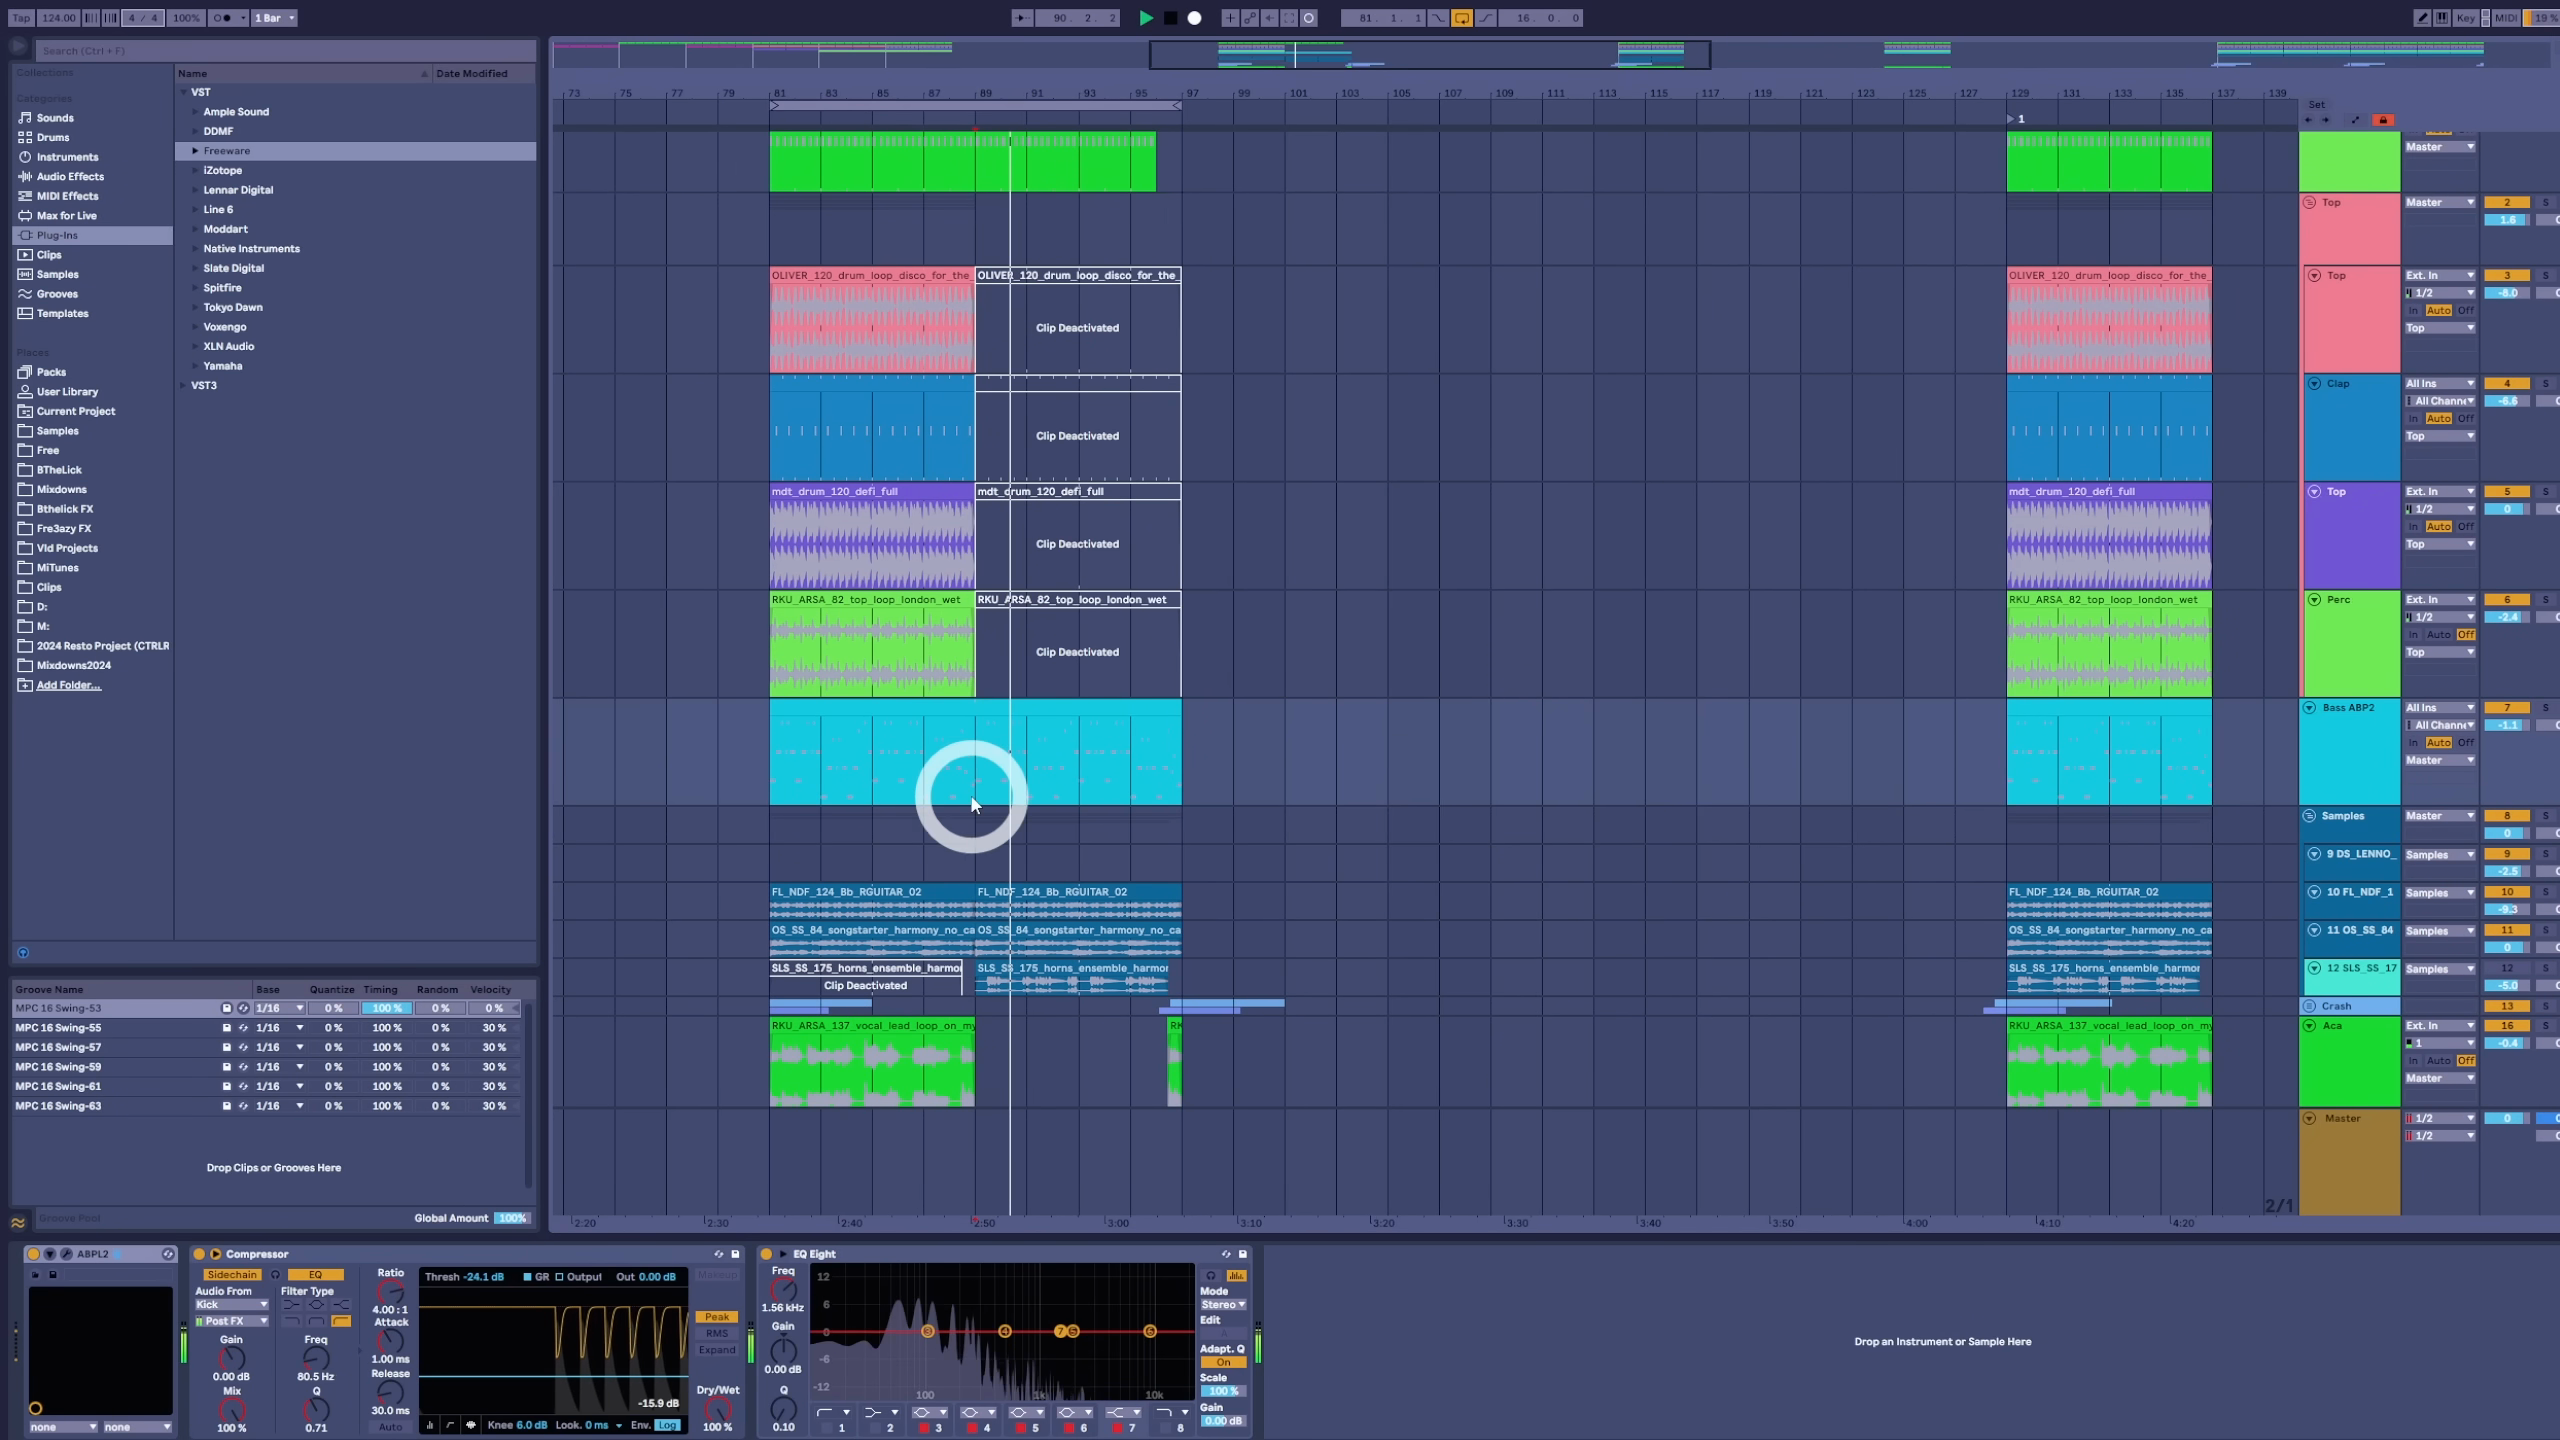Click the Stop transport button
Screen dimensions: 2560x1440
(1170, 18)
